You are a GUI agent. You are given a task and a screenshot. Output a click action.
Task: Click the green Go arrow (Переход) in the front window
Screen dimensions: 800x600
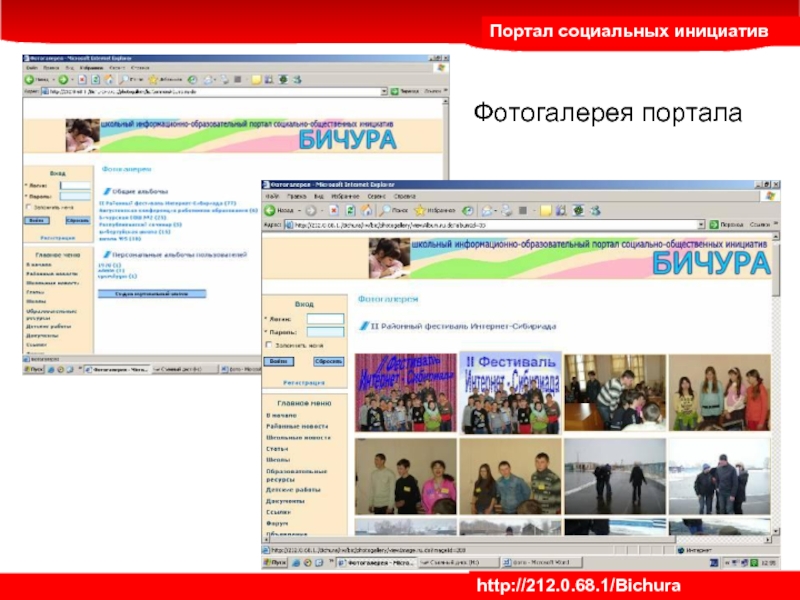click(x=714, y=224)
